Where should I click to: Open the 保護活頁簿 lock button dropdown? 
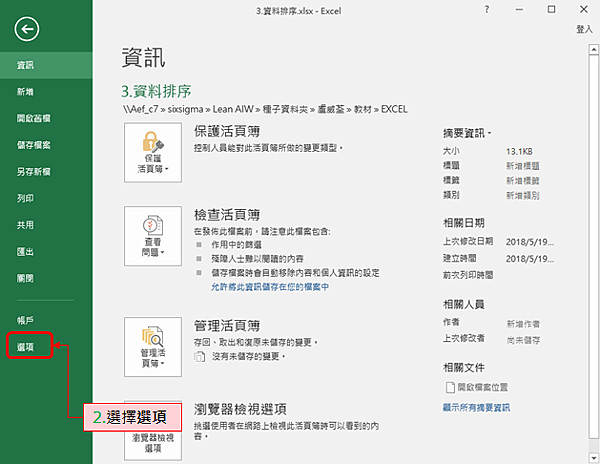pos(153,153)
